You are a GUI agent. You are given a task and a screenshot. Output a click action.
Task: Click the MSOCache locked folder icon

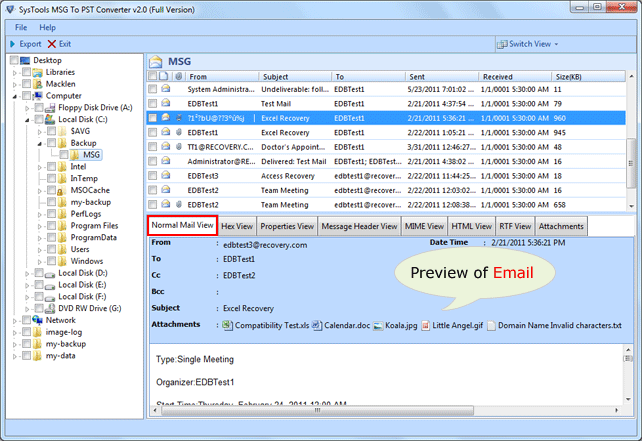(x=62, y=190)
